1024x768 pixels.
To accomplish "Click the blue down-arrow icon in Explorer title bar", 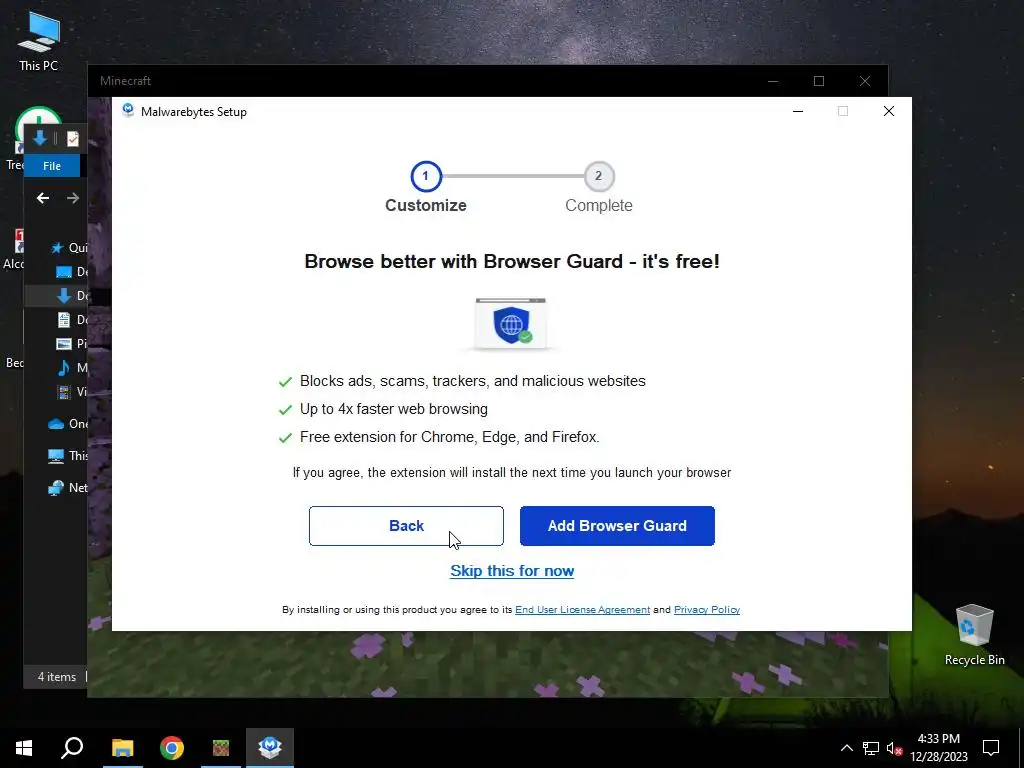I will click(40, 138).
